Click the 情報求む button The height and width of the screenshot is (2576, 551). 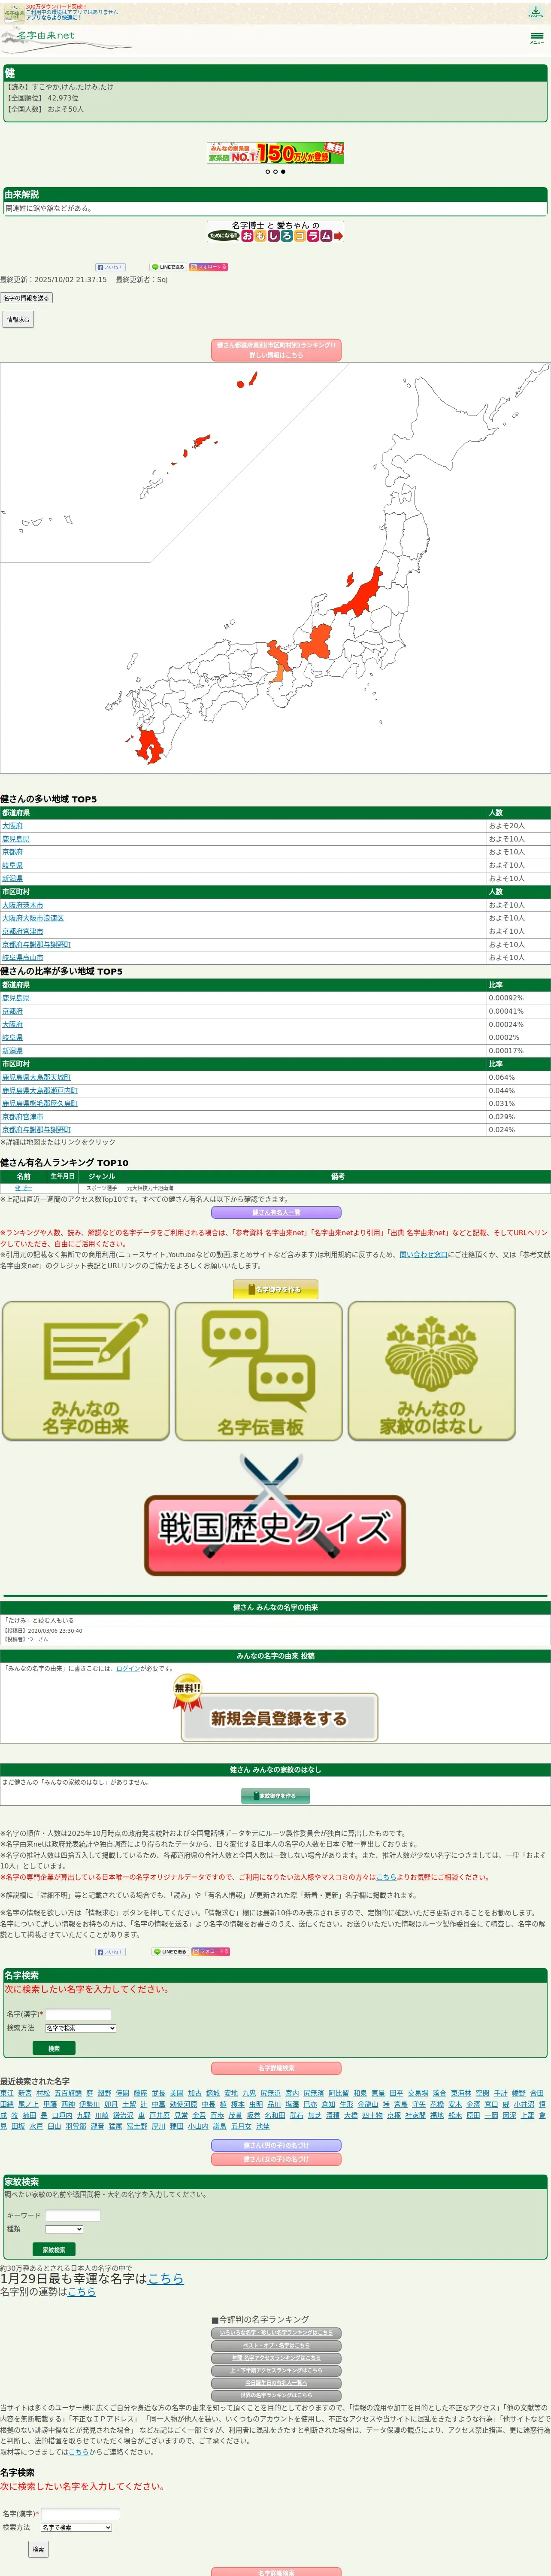coord(18,319)
